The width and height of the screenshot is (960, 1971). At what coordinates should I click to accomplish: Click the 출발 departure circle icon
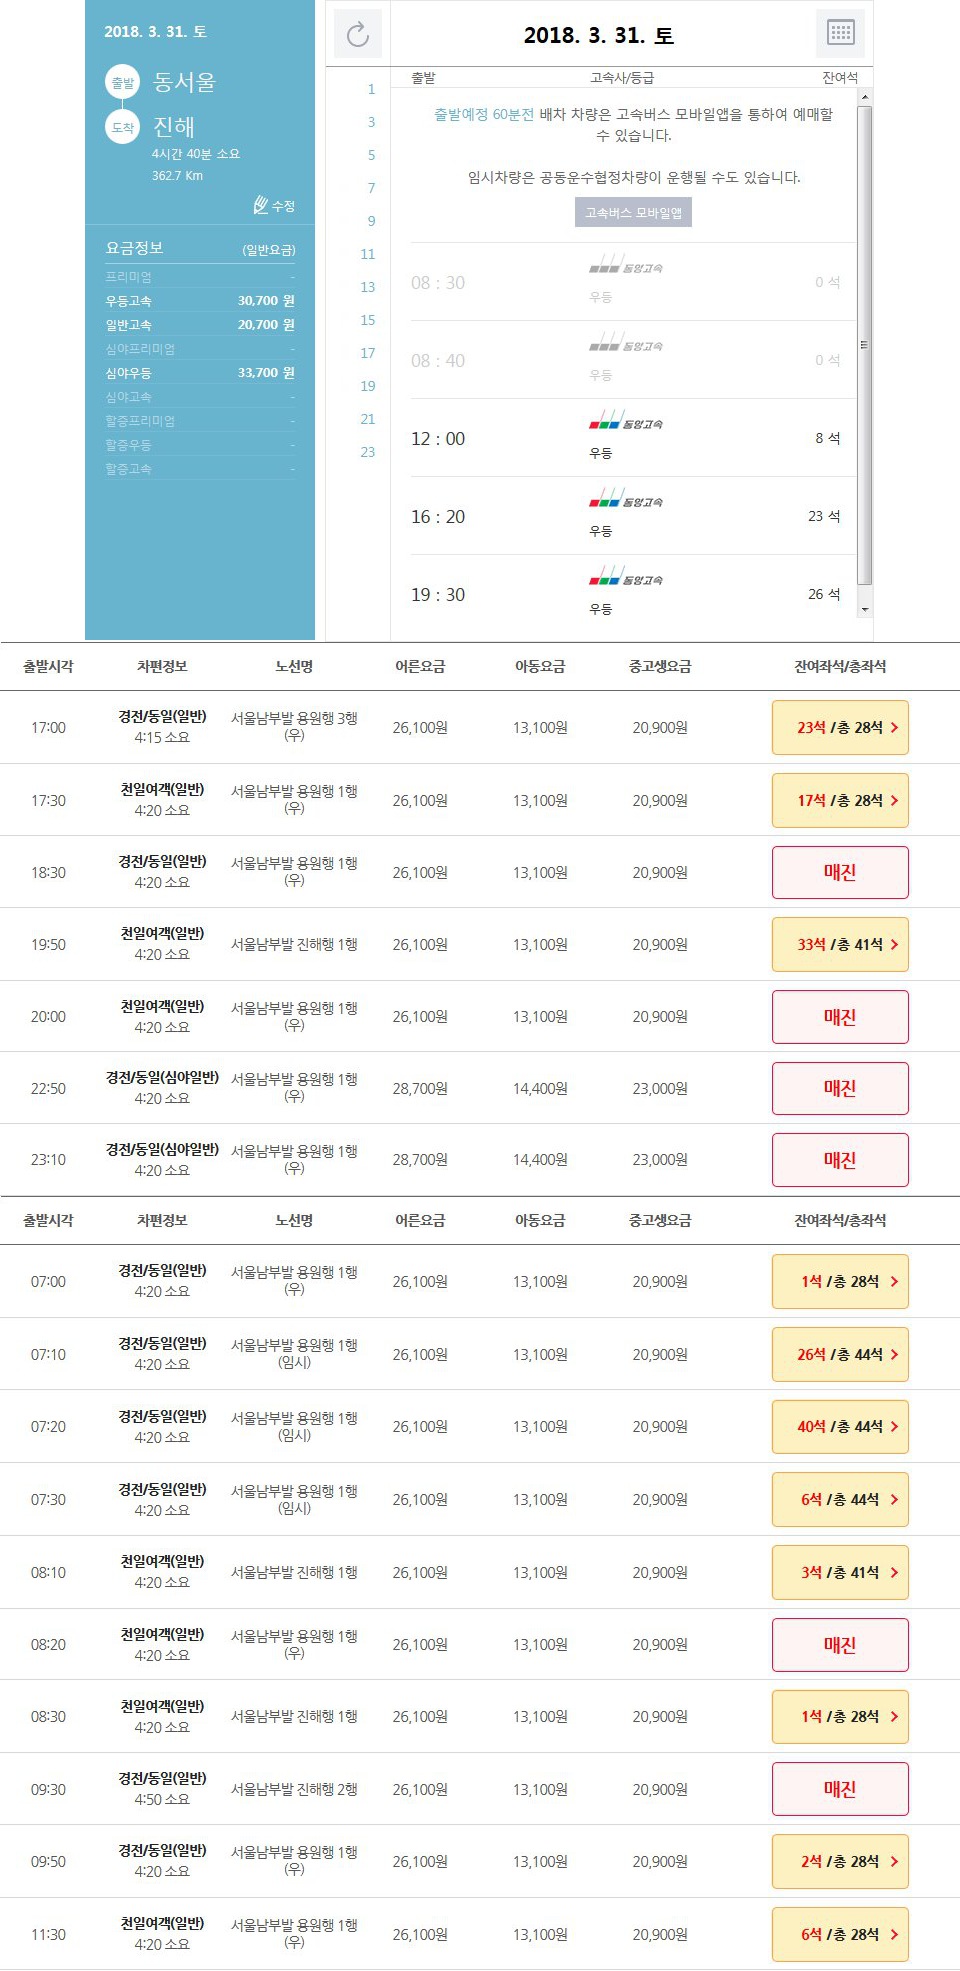tap(122, 82)
